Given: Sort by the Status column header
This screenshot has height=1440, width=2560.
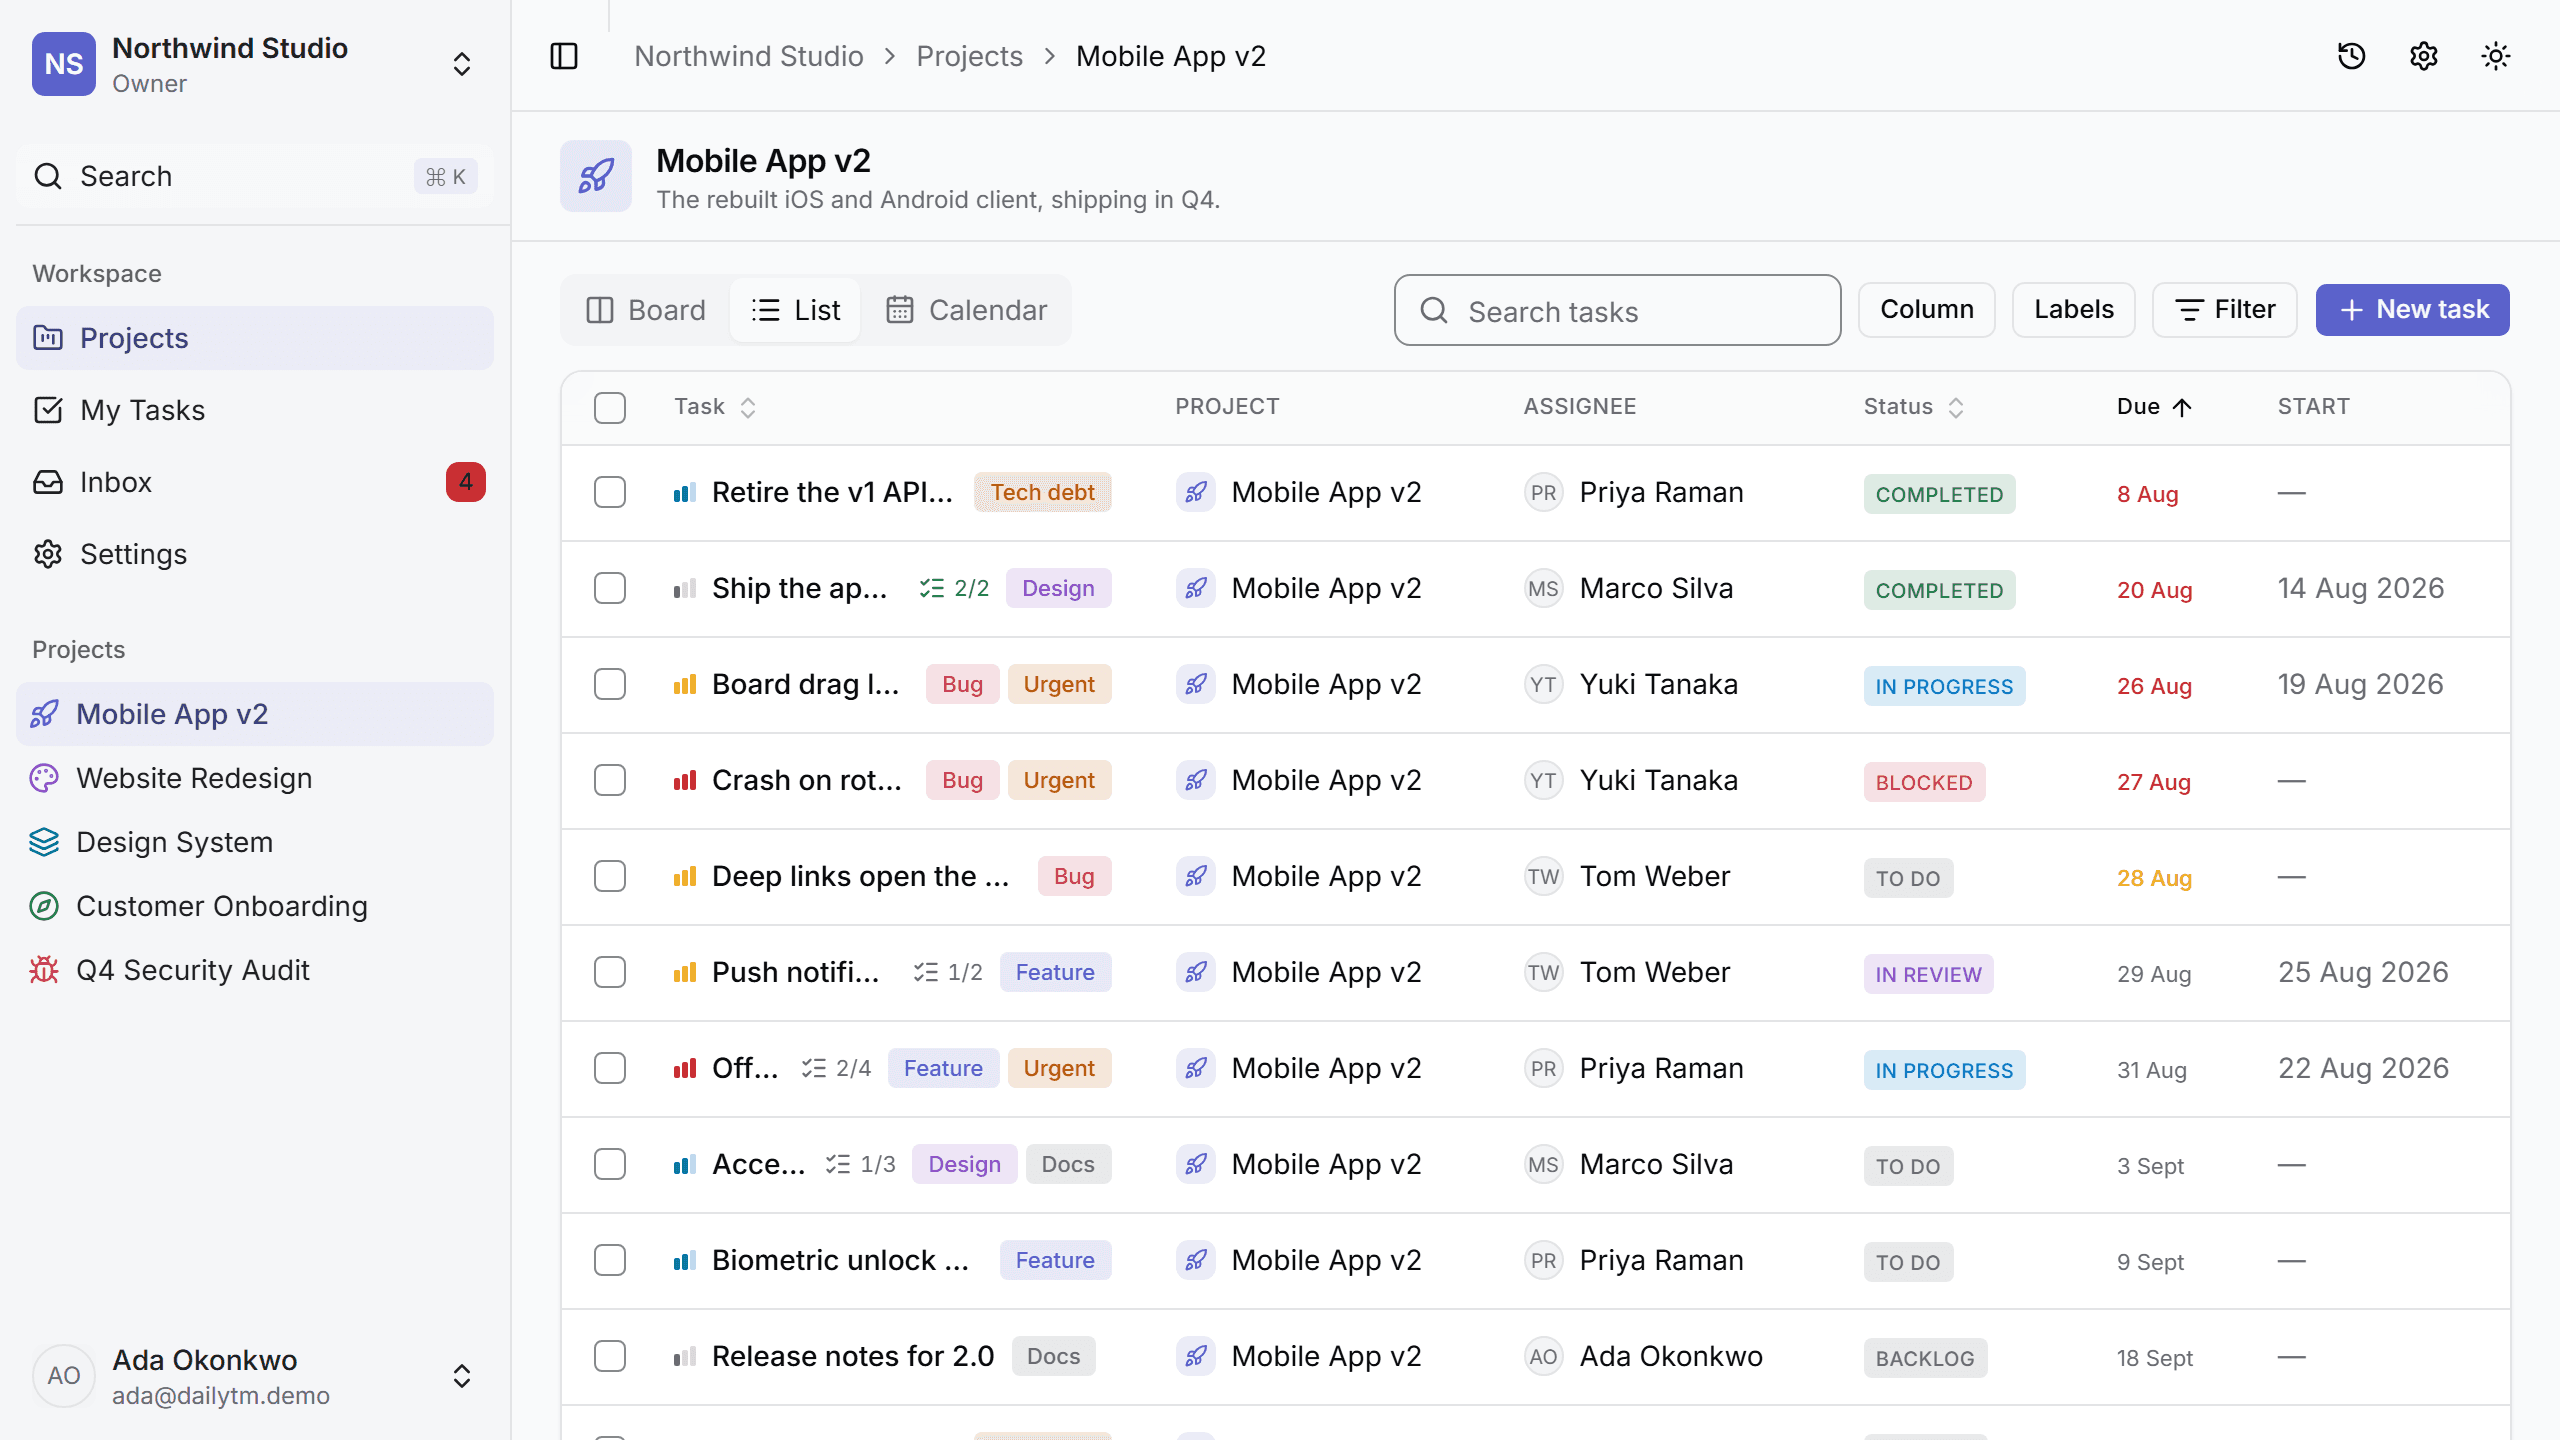Looking at the screenshot, I should [x=1914, y=407].
